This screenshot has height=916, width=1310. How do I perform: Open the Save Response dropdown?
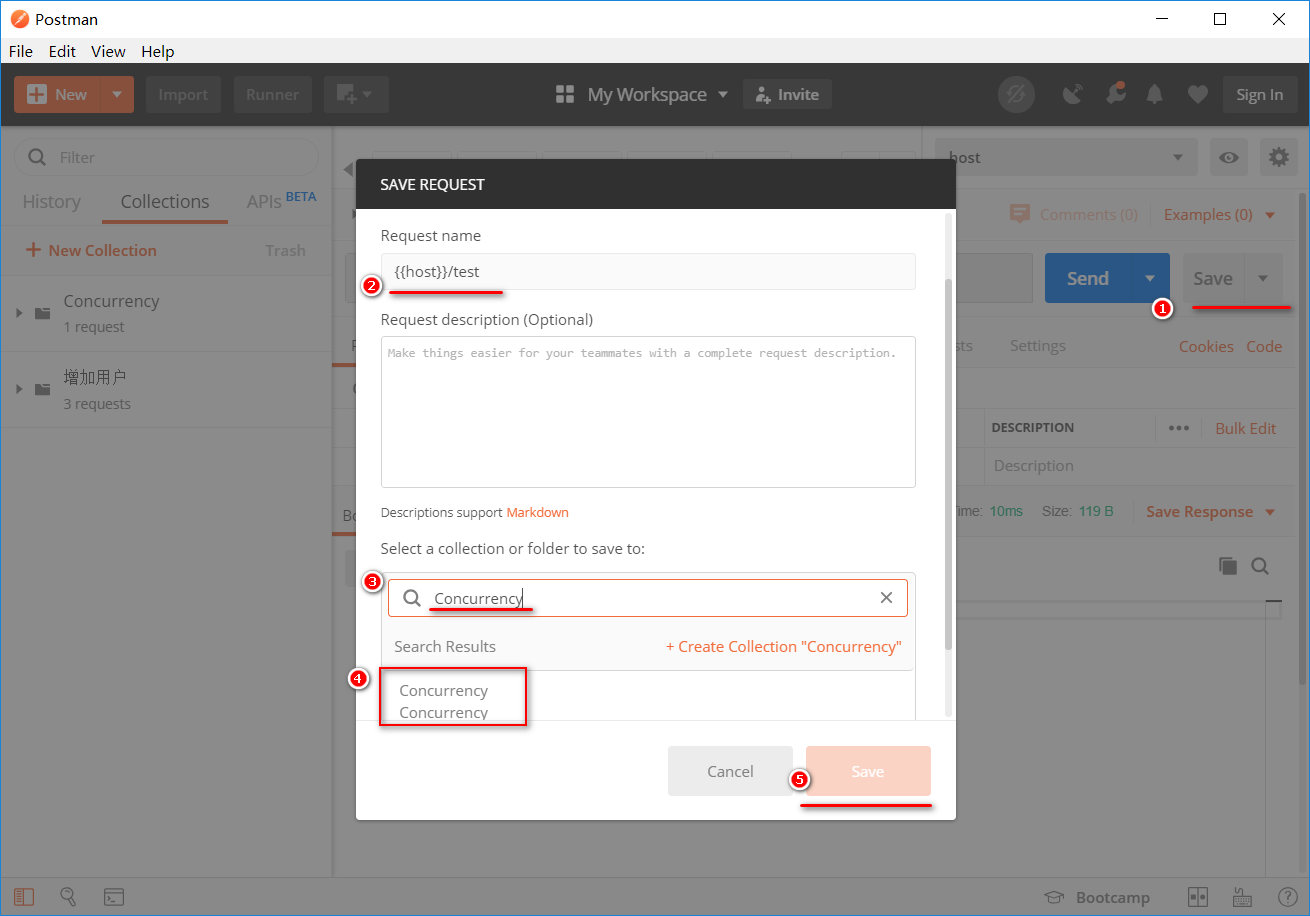point(1210,511)
